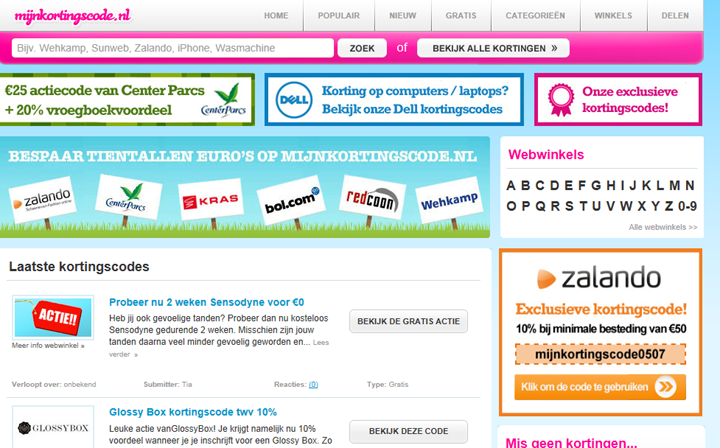720x448 pixels.
Task: Open the KRAS logo sign
Action: click(x=210, y=200)
